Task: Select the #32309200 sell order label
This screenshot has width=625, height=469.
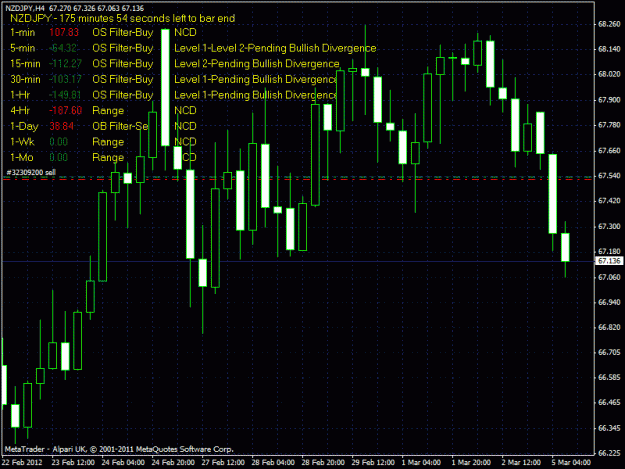Action: tap(31, 173)
